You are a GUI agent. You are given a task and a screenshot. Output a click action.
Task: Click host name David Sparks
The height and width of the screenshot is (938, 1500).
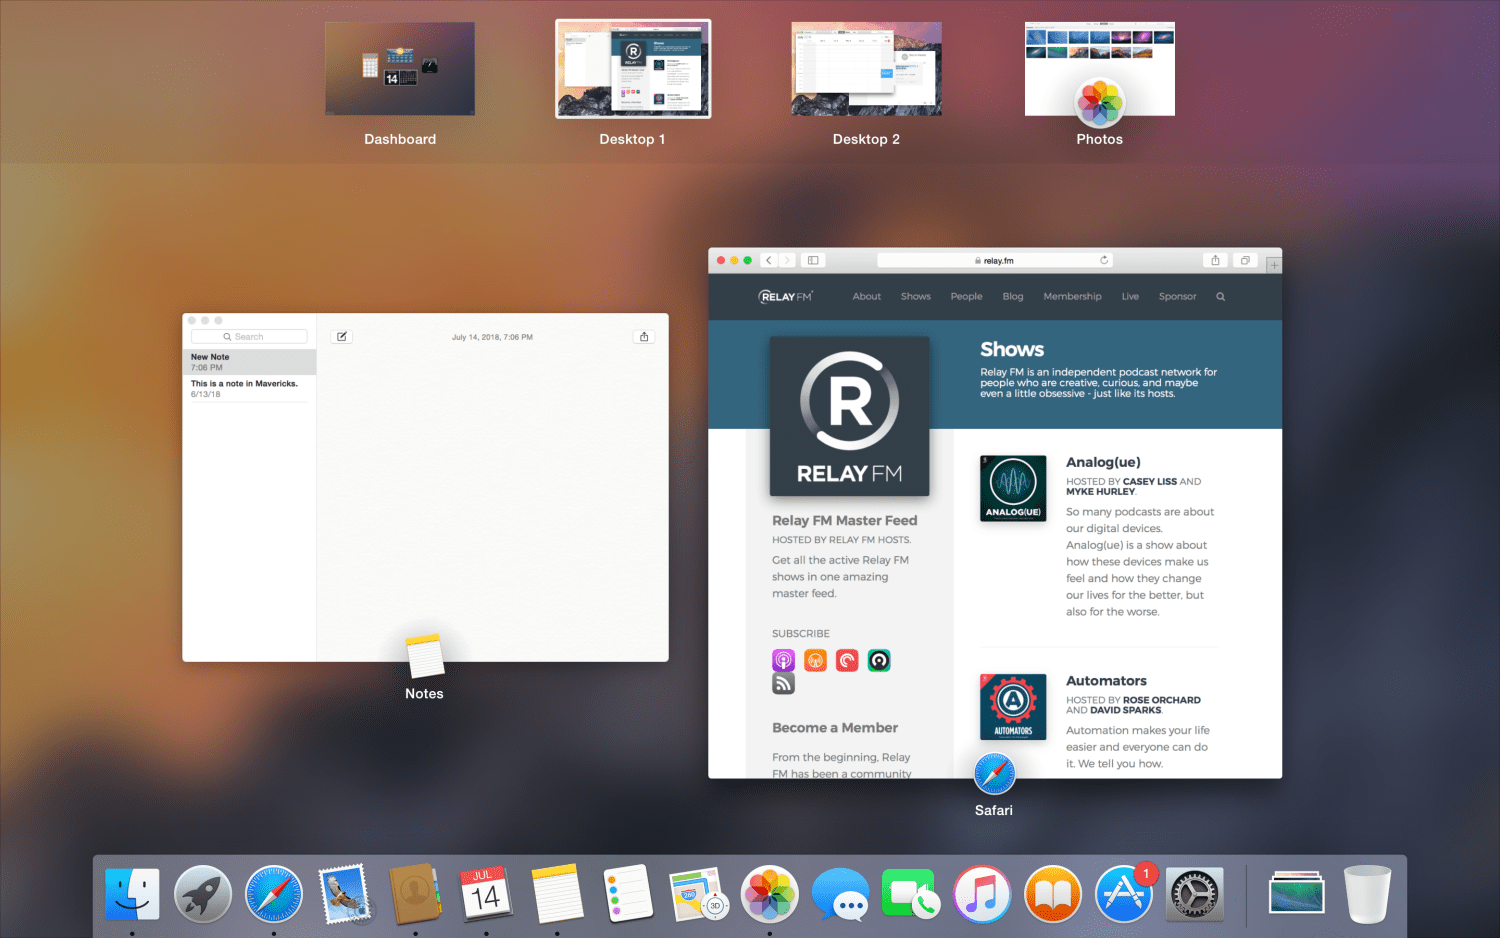point(1126,710)
